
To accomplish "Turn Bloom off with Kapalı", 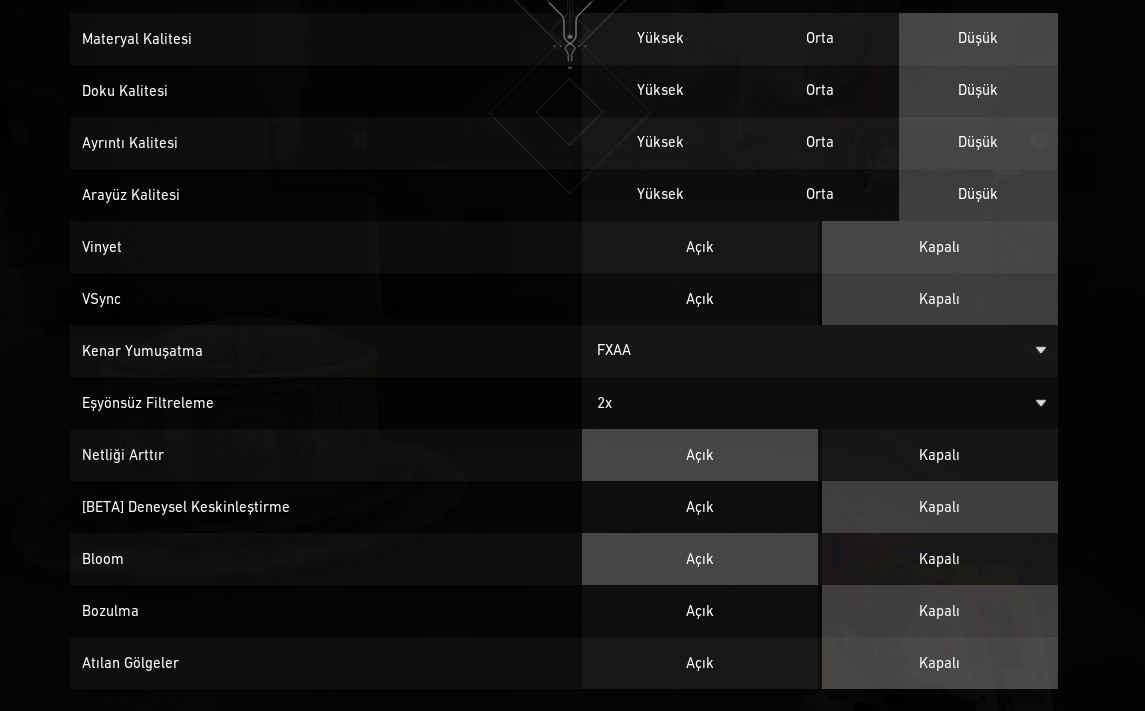I will (939, 559).
